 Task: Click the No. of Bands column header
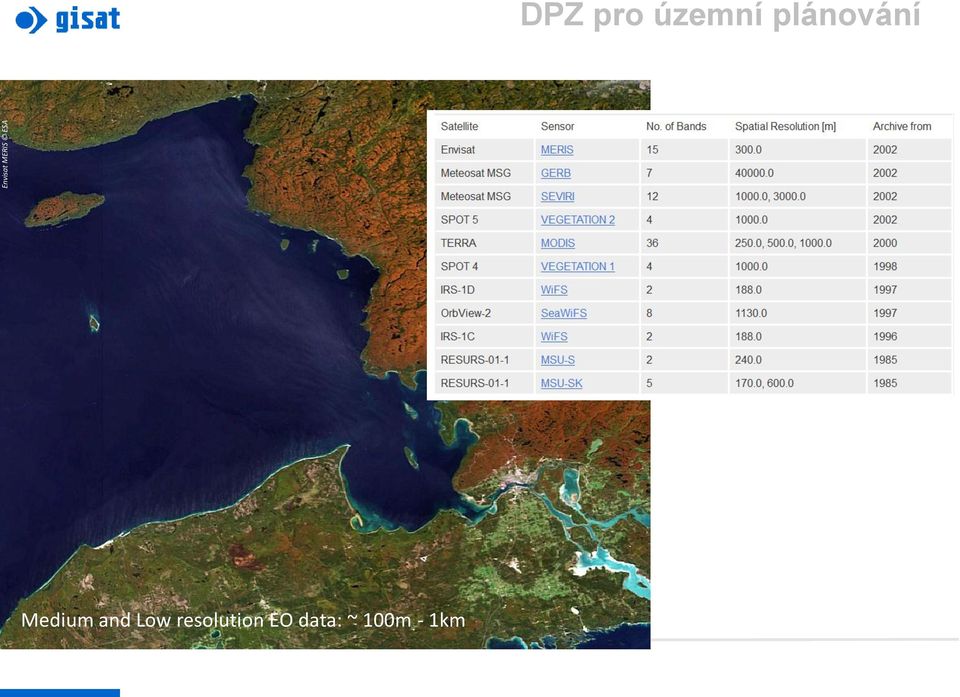coord(676,126)
